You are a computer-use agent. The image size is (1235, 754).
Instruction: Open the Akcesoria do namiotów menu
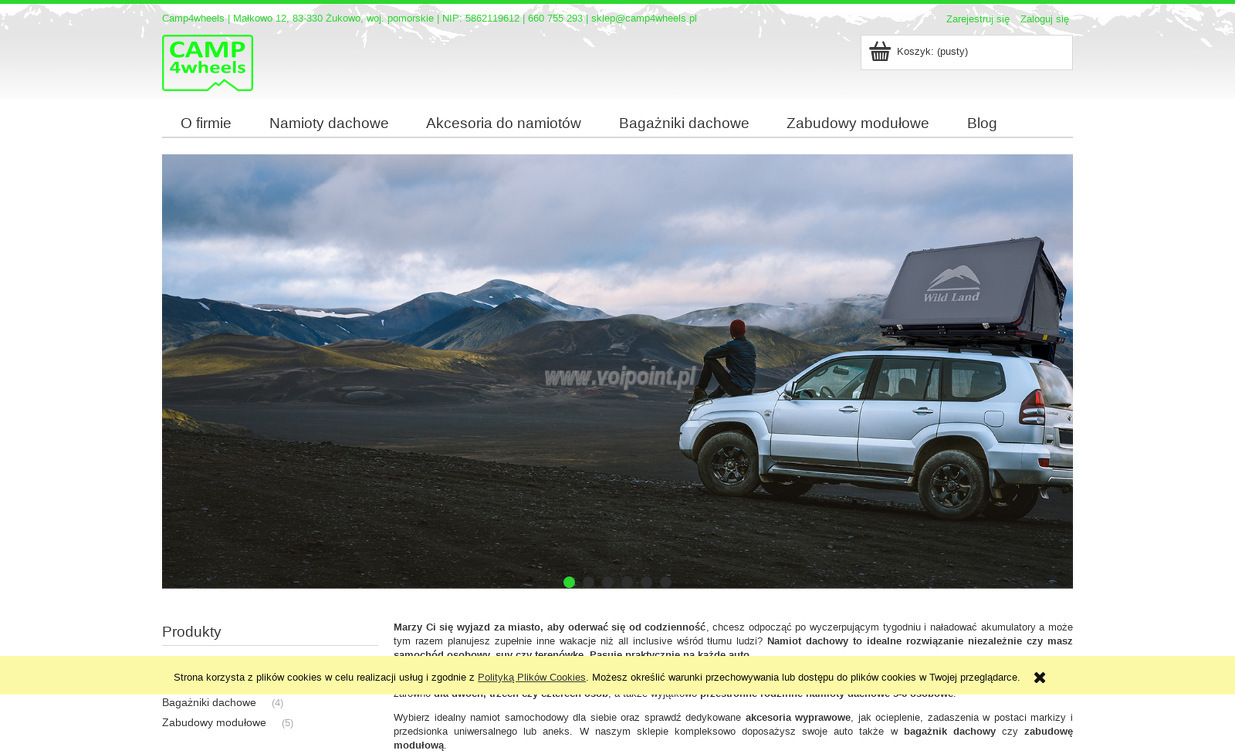point(503,123)
